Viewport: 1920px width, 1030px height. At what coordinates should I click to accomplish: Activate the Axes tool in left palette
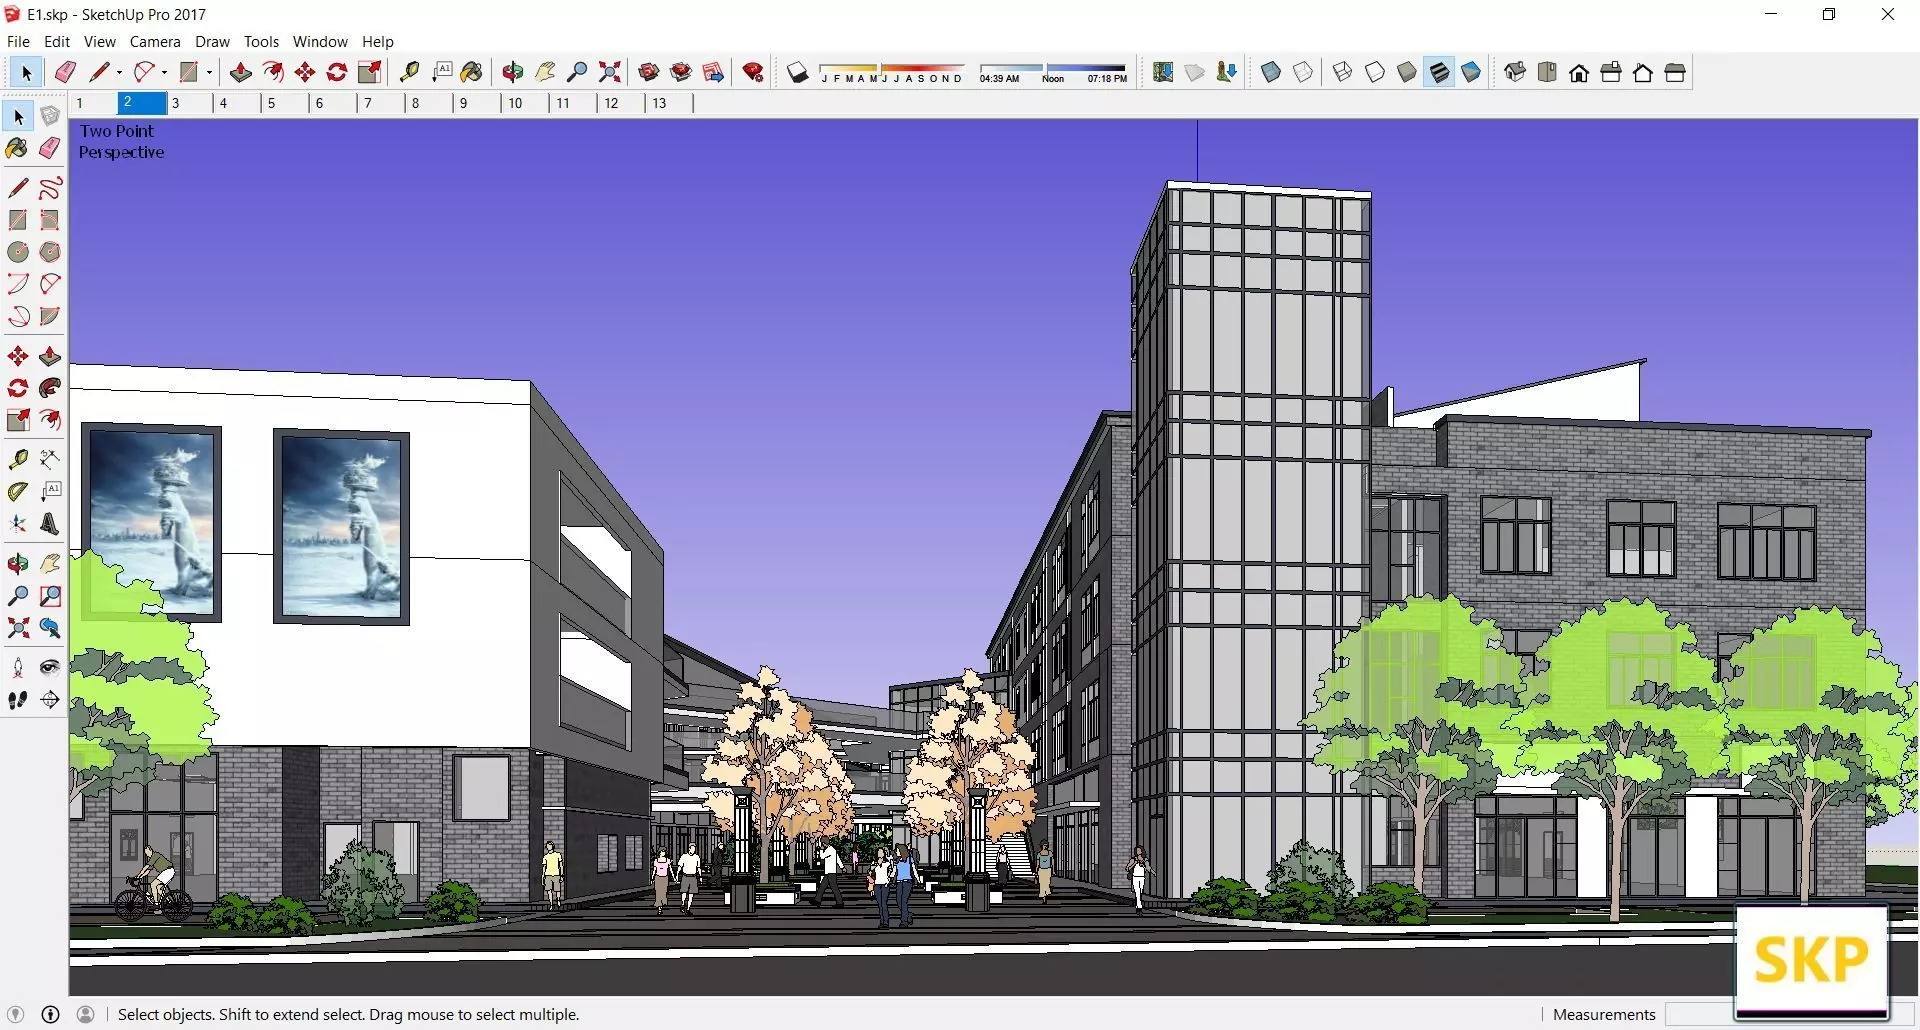[x=18, y=524]
